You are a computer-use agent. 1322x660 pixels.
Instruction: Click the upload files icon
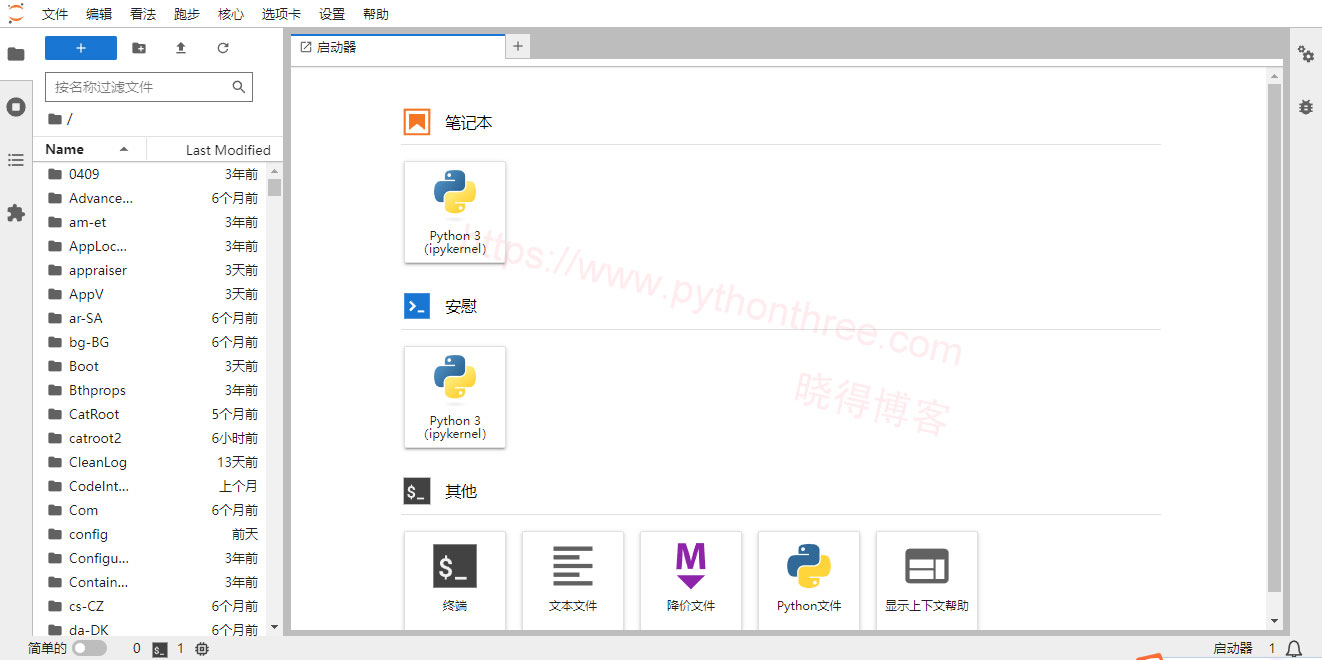[181, 48]
